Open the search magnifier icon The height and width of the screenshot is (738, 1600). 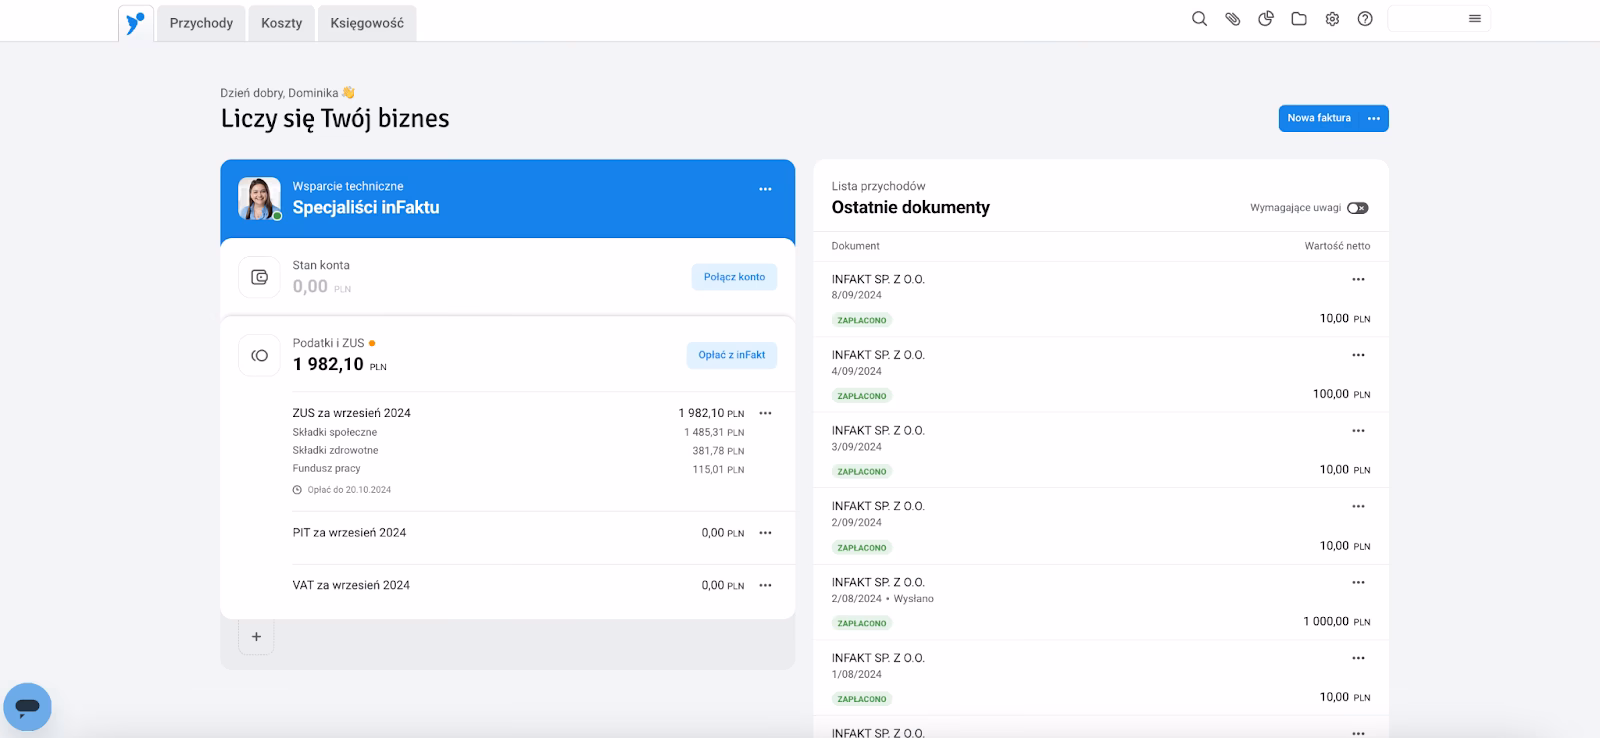[x=1199, y=19]
